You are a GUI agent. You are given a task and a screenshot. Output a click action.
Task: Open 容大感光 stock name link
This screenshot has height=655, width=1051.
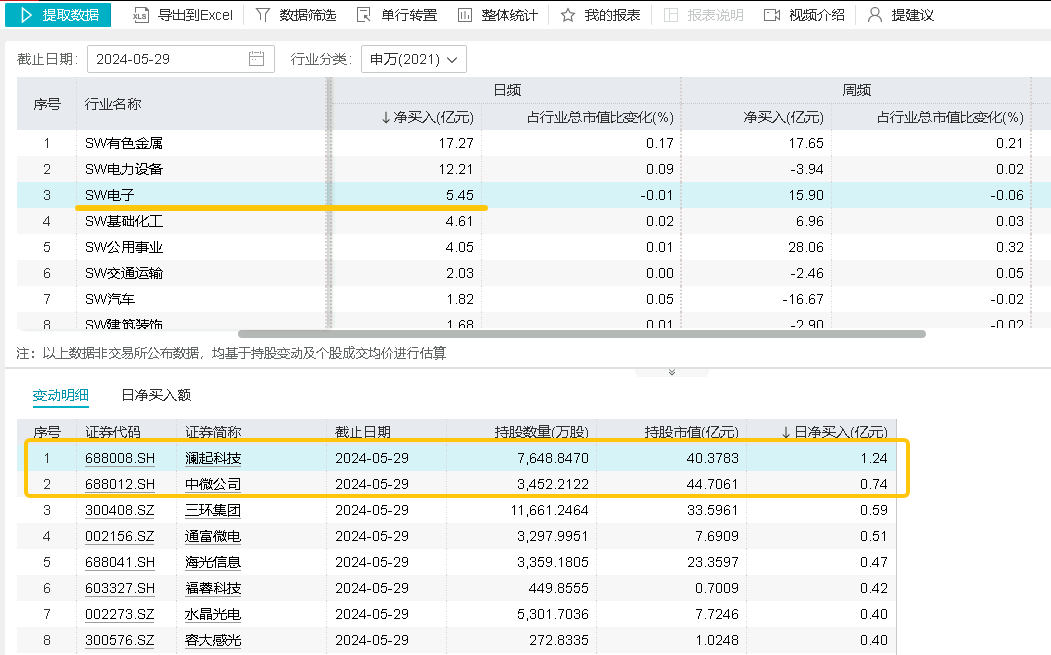[x=213, y=640]
